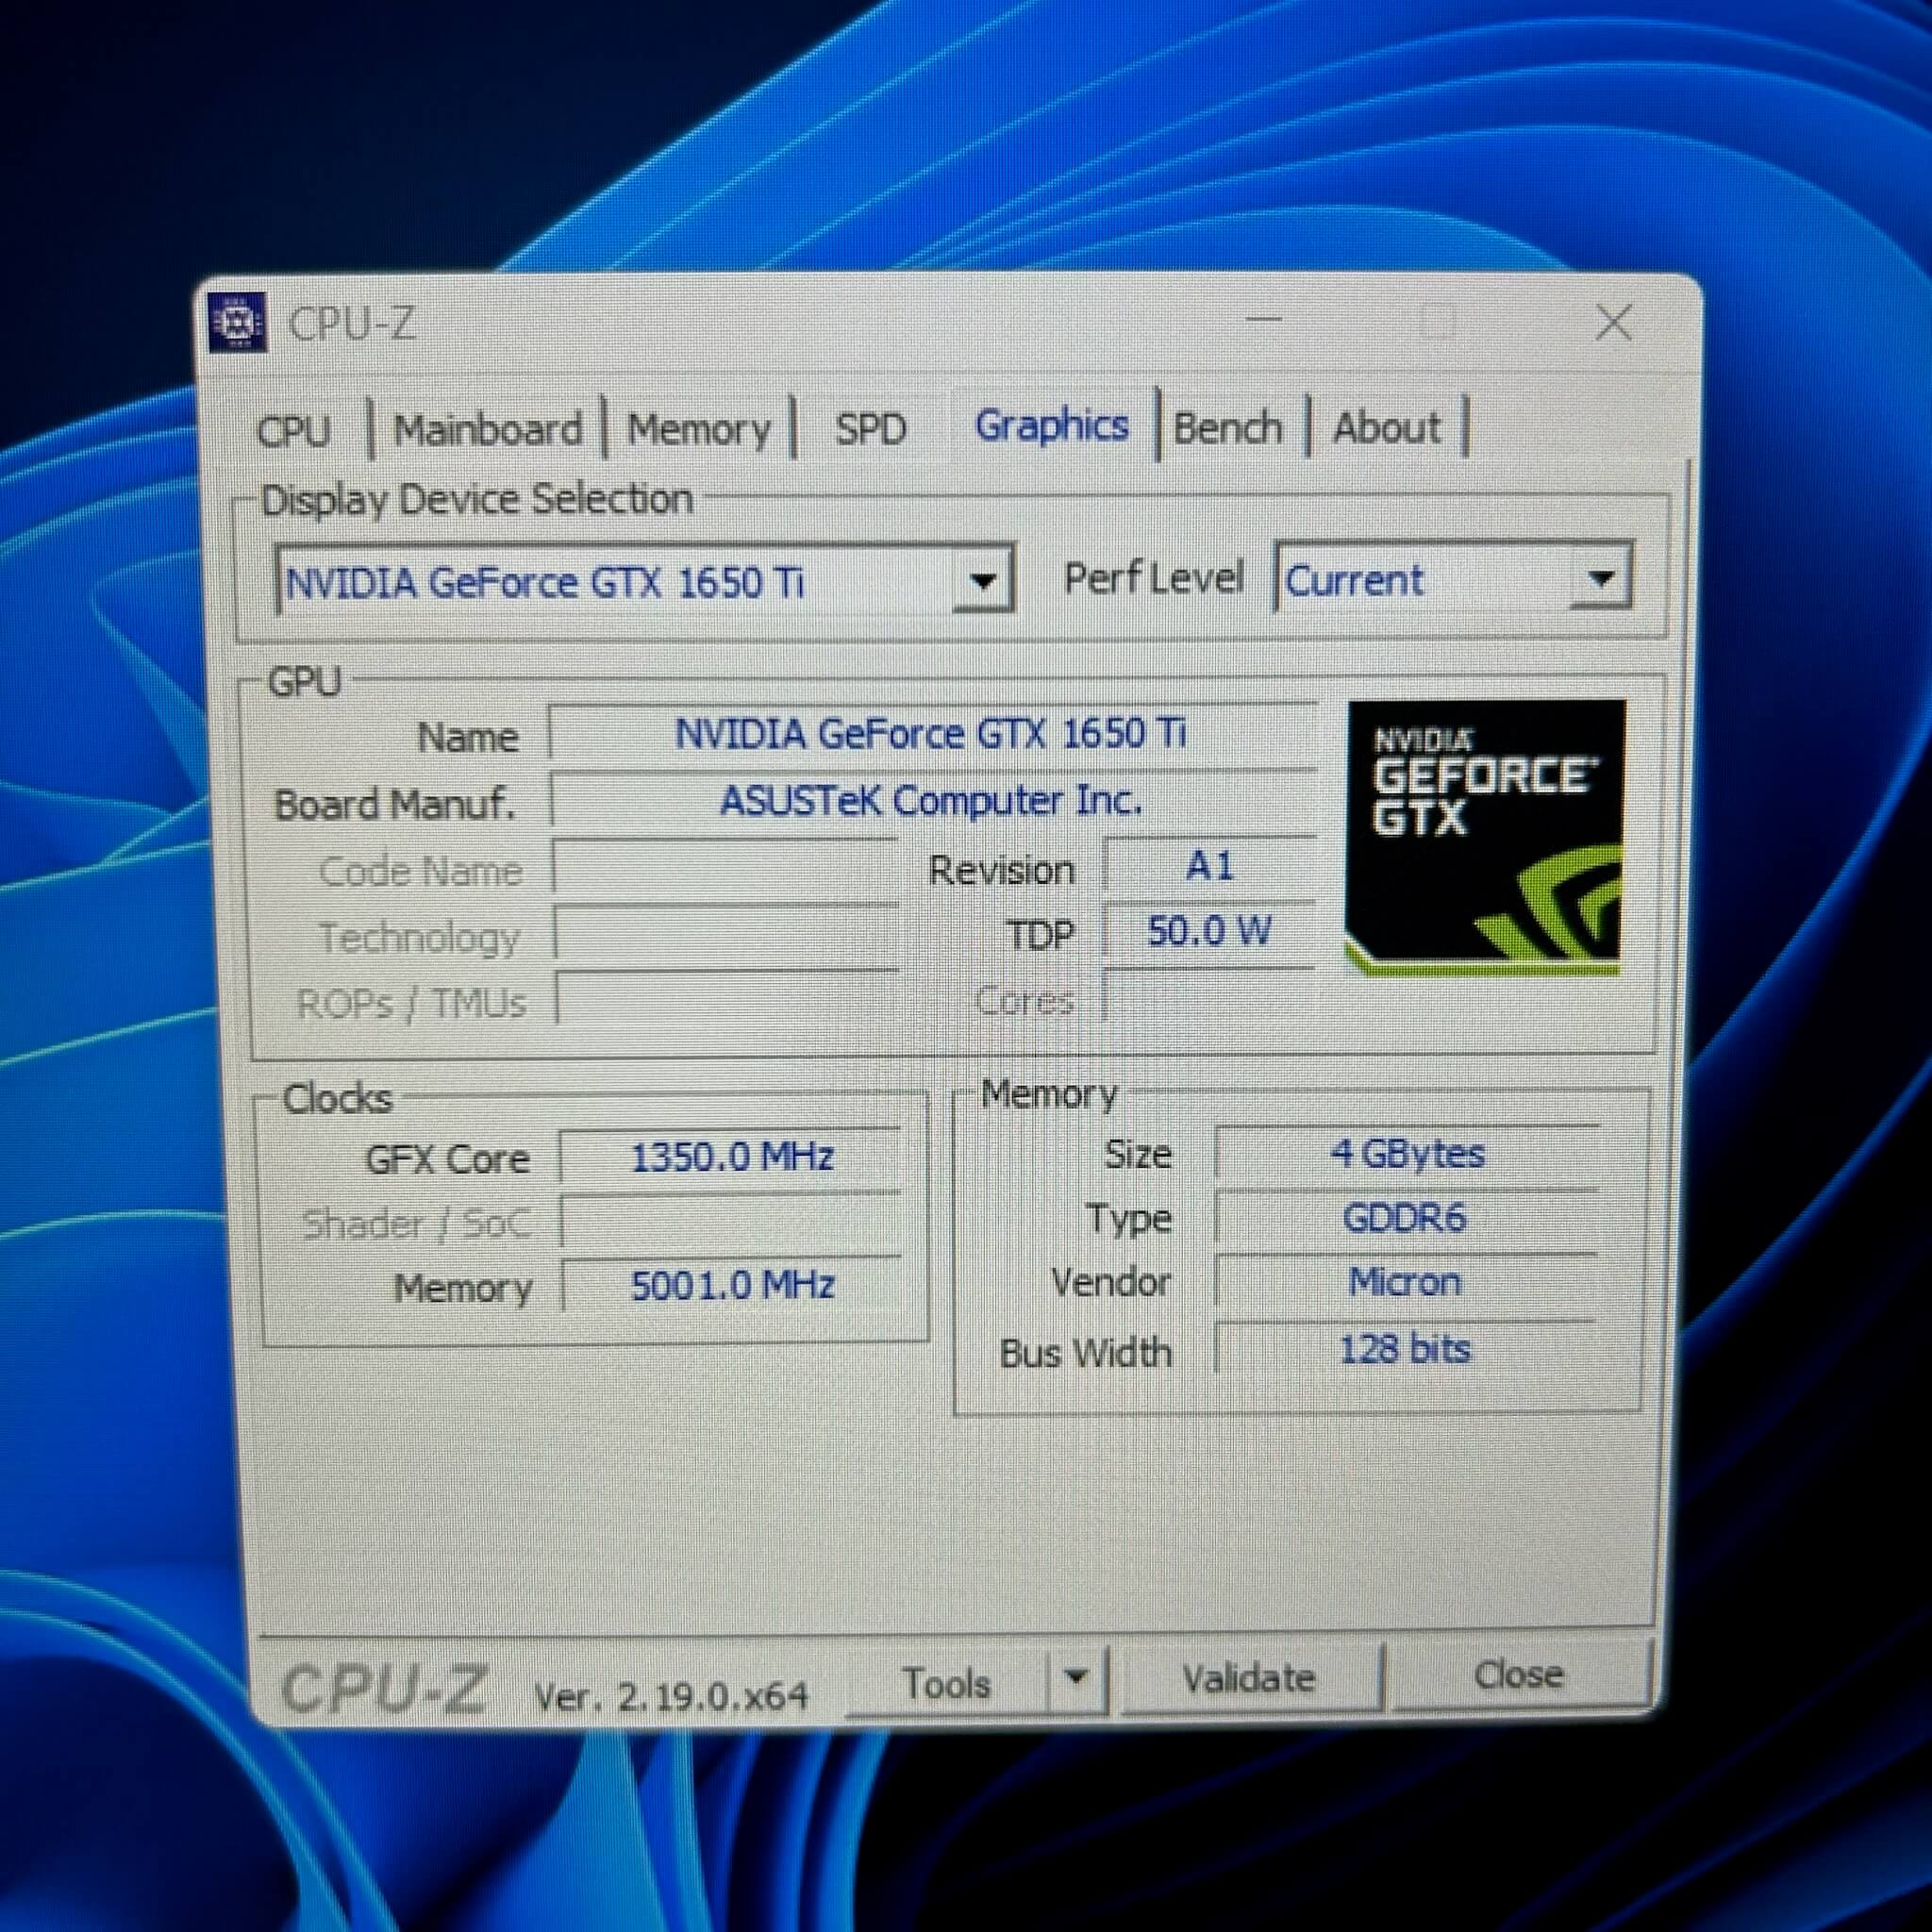Select the SPD tab
This screenshot has width=1932, height=1932.
click(870, 430)
